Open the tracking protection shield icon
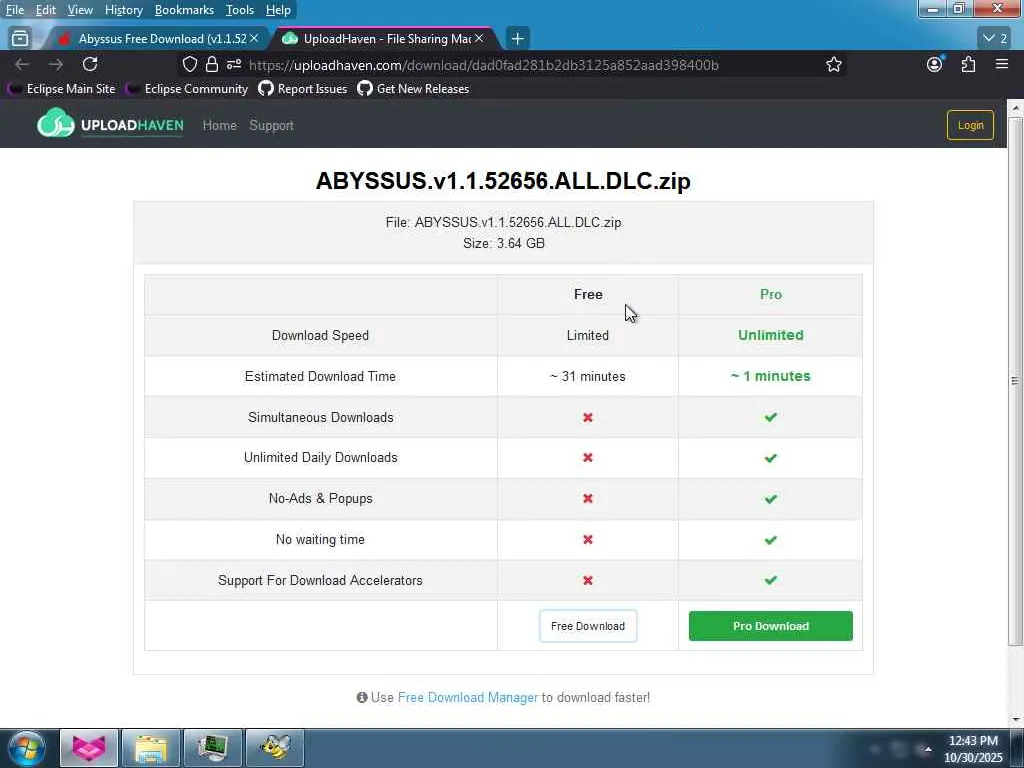 coord(189,65)
